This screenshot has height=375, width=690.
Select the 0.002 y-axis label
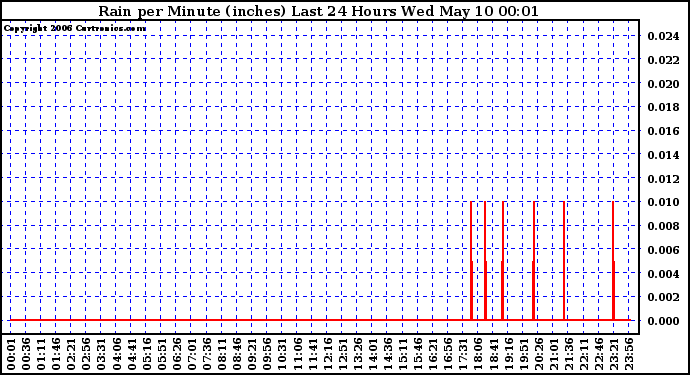[663, 297]
